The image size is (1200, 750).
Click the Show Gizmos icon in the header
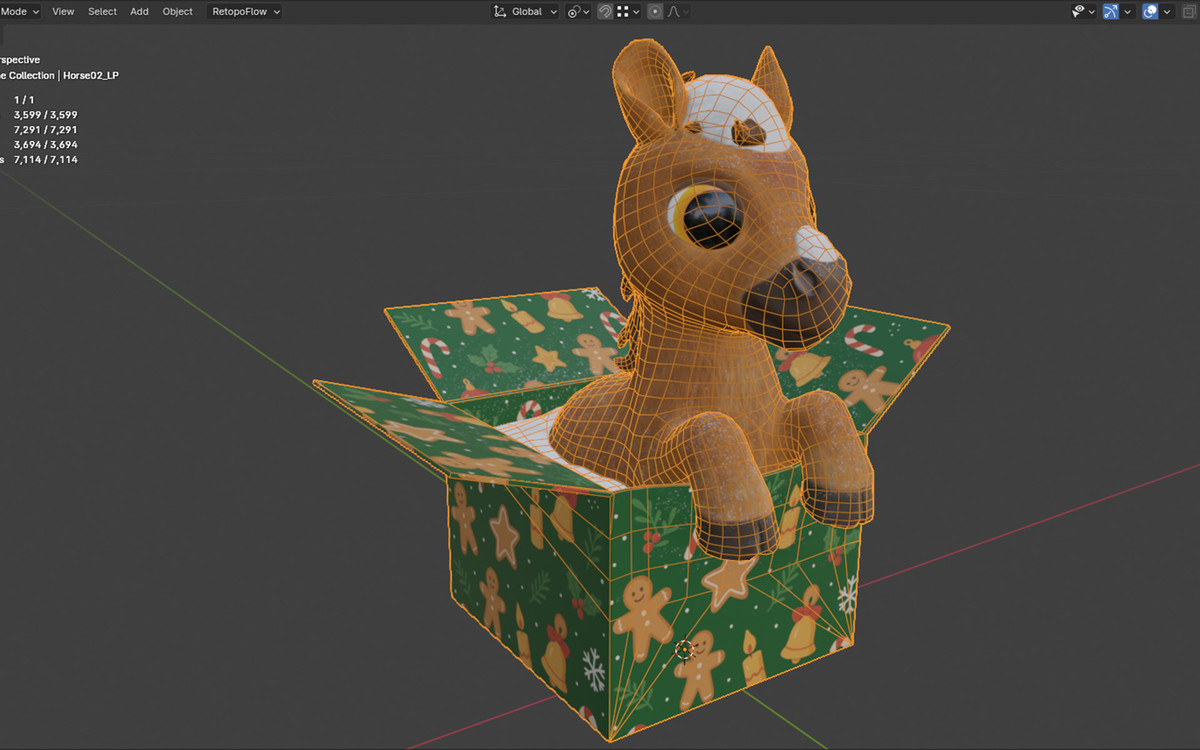[x=1111, y=11]
